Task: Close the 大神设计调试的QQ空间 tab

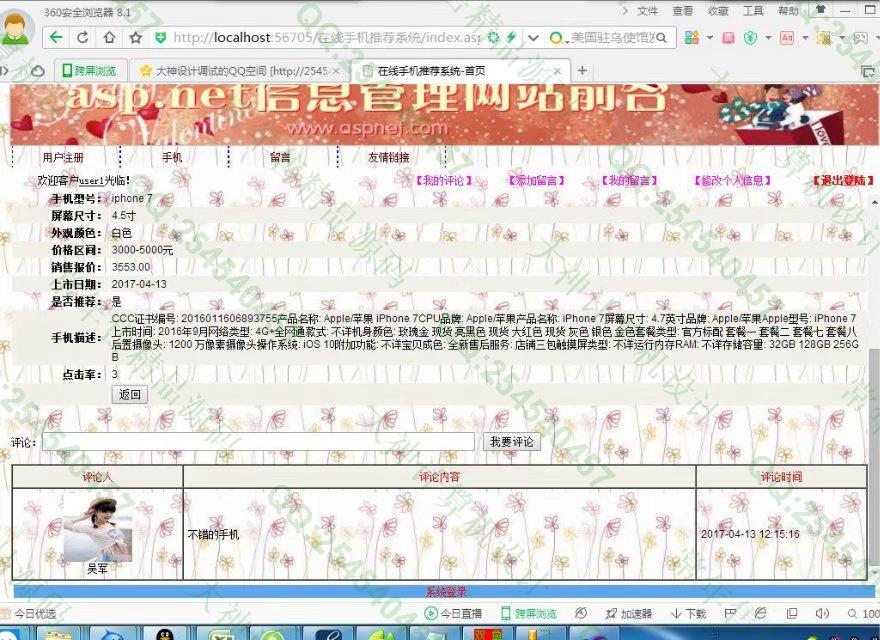Action: 336,71
